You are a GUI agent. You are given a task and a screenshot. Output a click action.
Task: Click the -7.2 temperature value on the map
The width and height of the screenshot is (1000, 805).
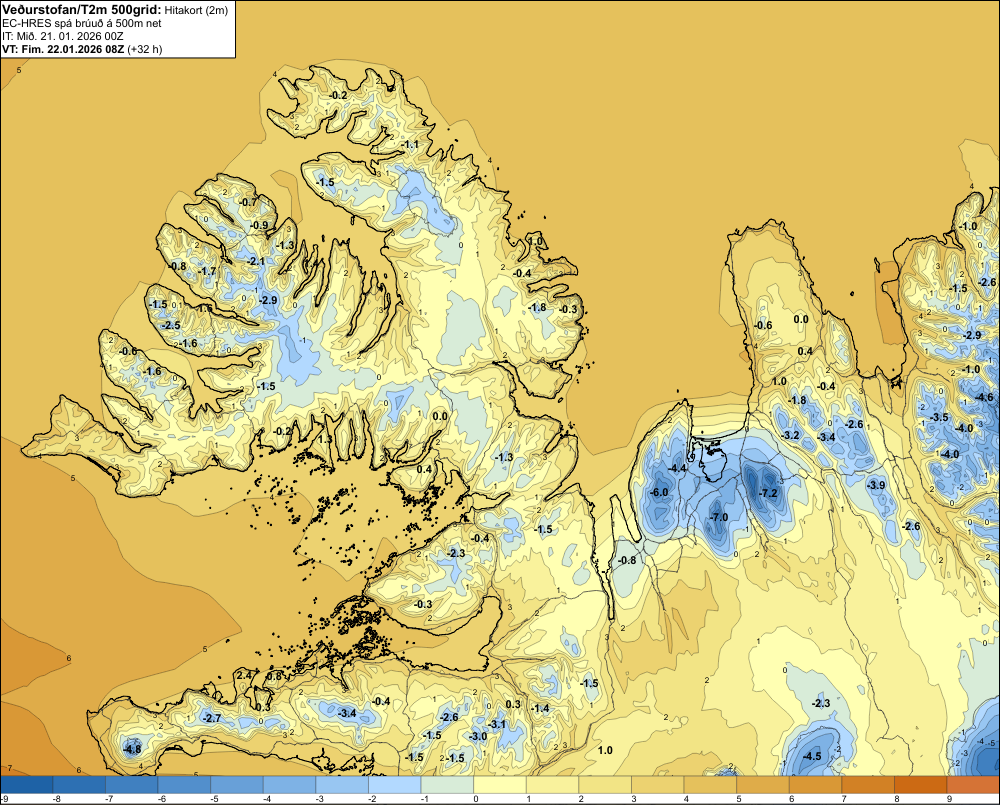point(769,493)
